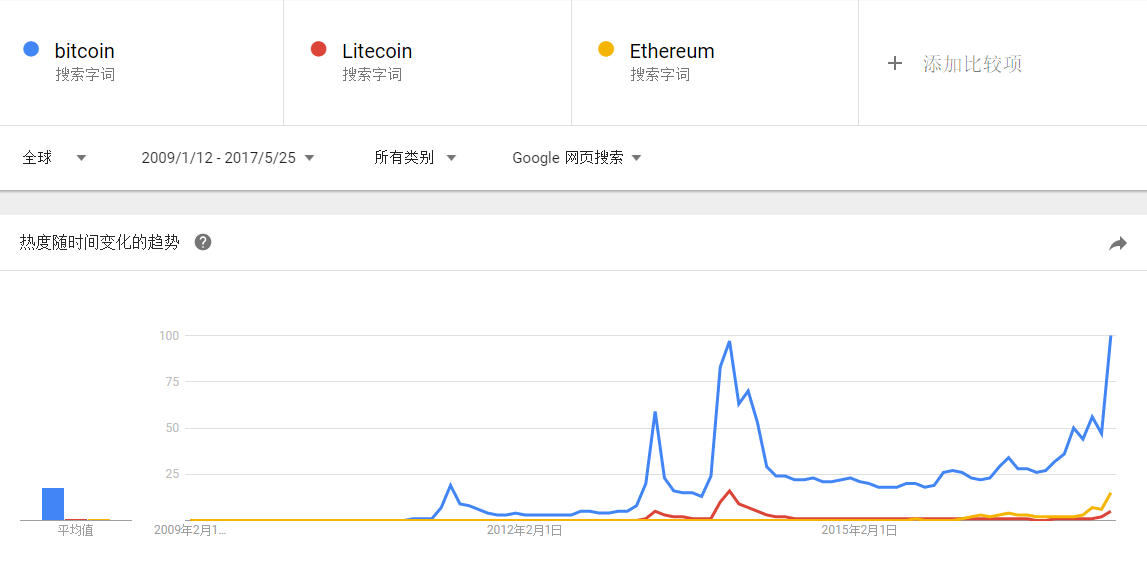Expand the 全球 region dropdown

[54, 157]
